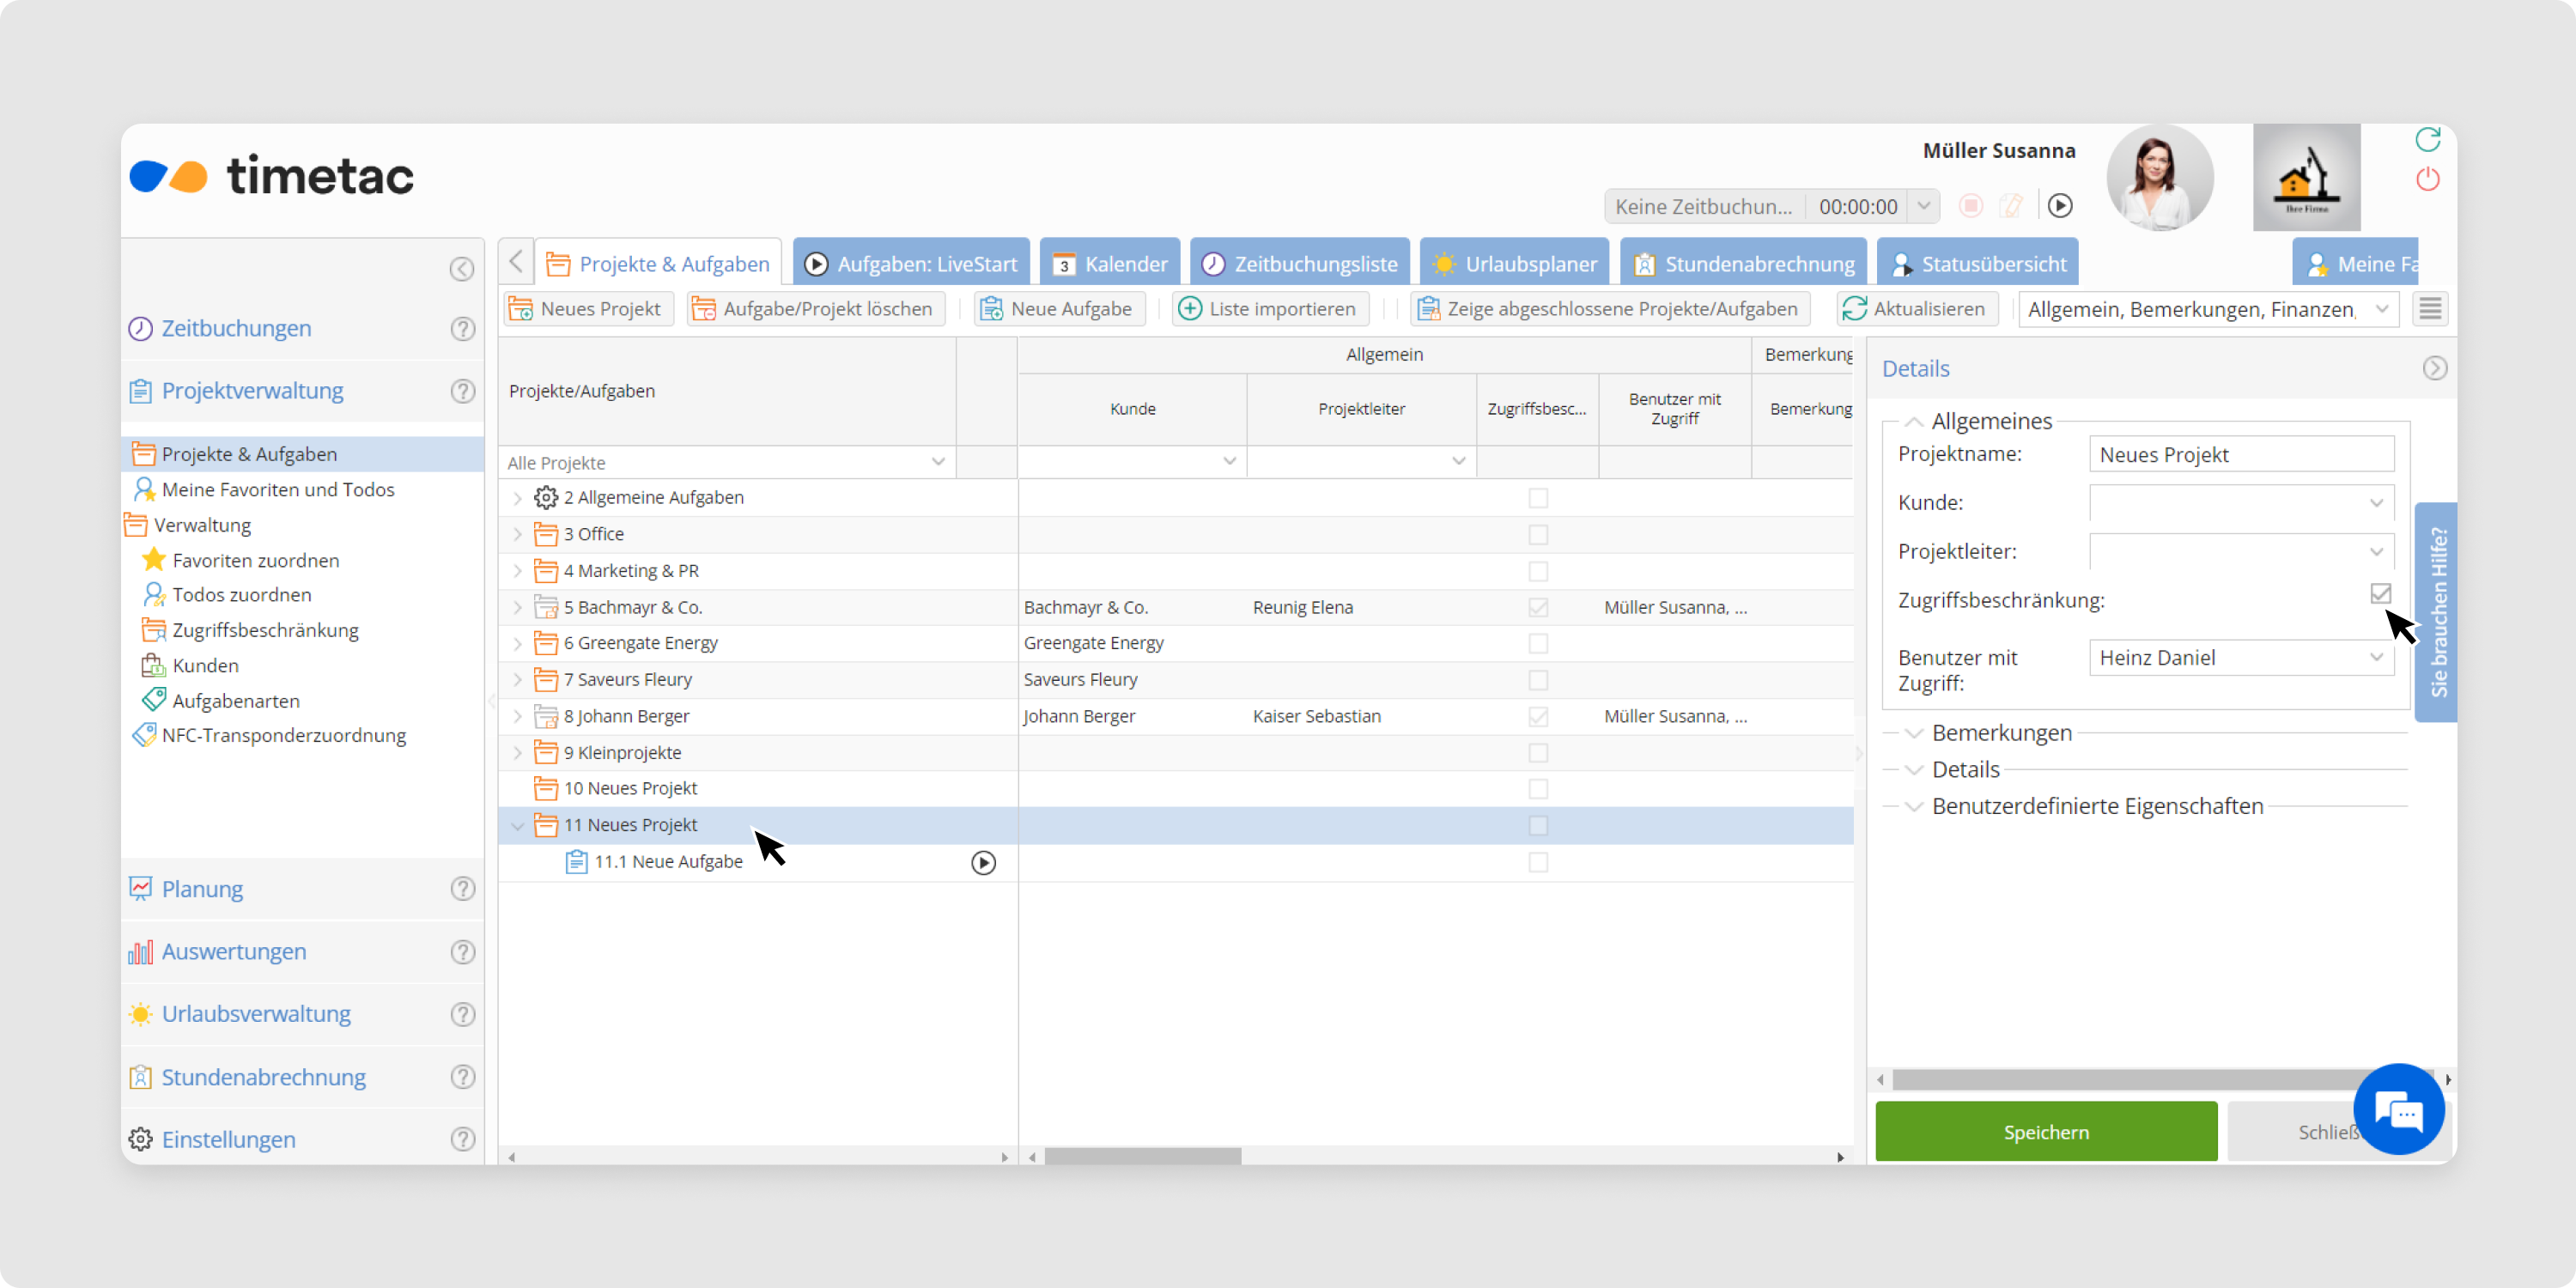Click the refresh icon at top right
2576x1288 pixels.
2427,140
